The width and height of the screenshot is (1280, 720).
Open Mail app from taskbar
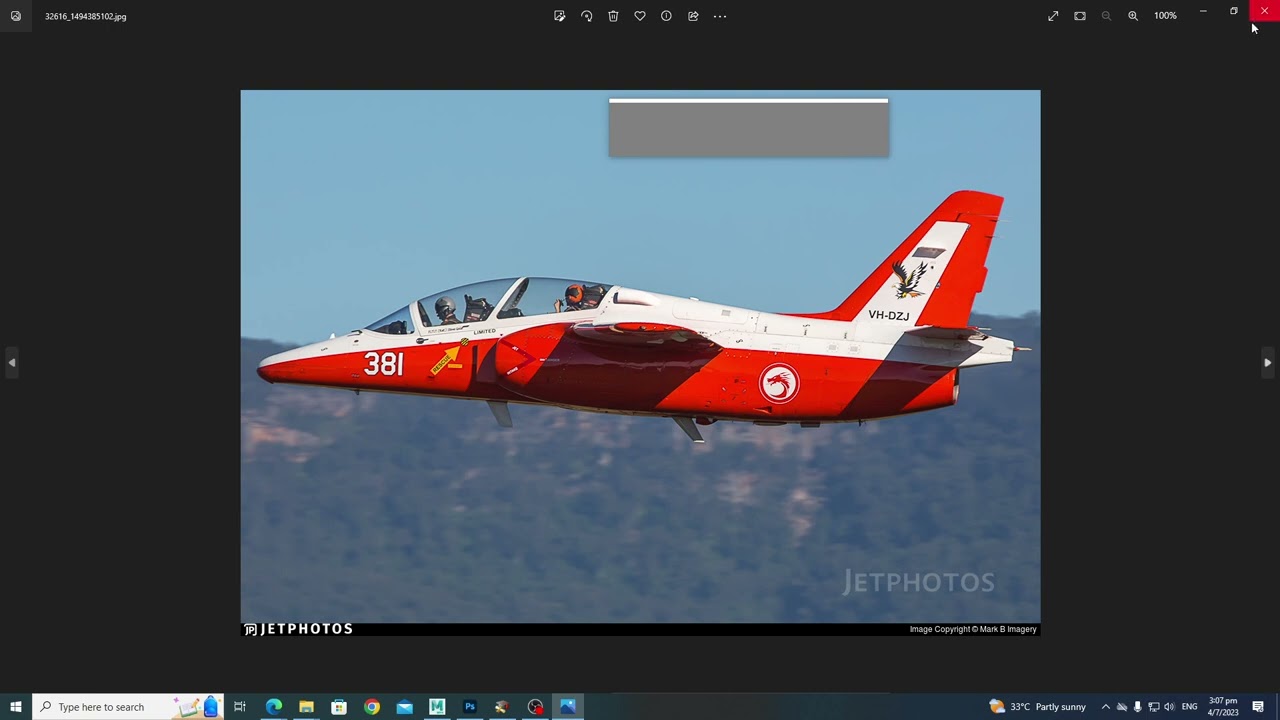coord(404,707)
